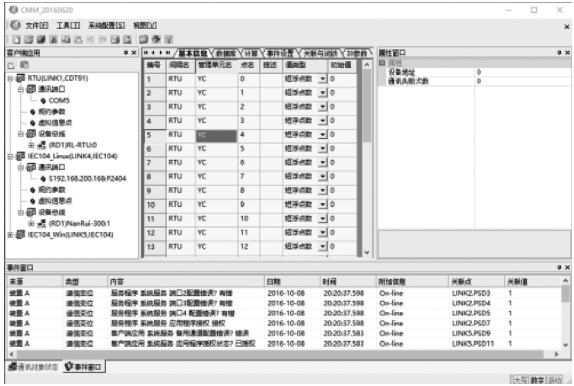Image resolution: width=574 pixels, height=386 pixels.
Task: Click the Copy toolbar icon
Action: (x=66, y=40)
